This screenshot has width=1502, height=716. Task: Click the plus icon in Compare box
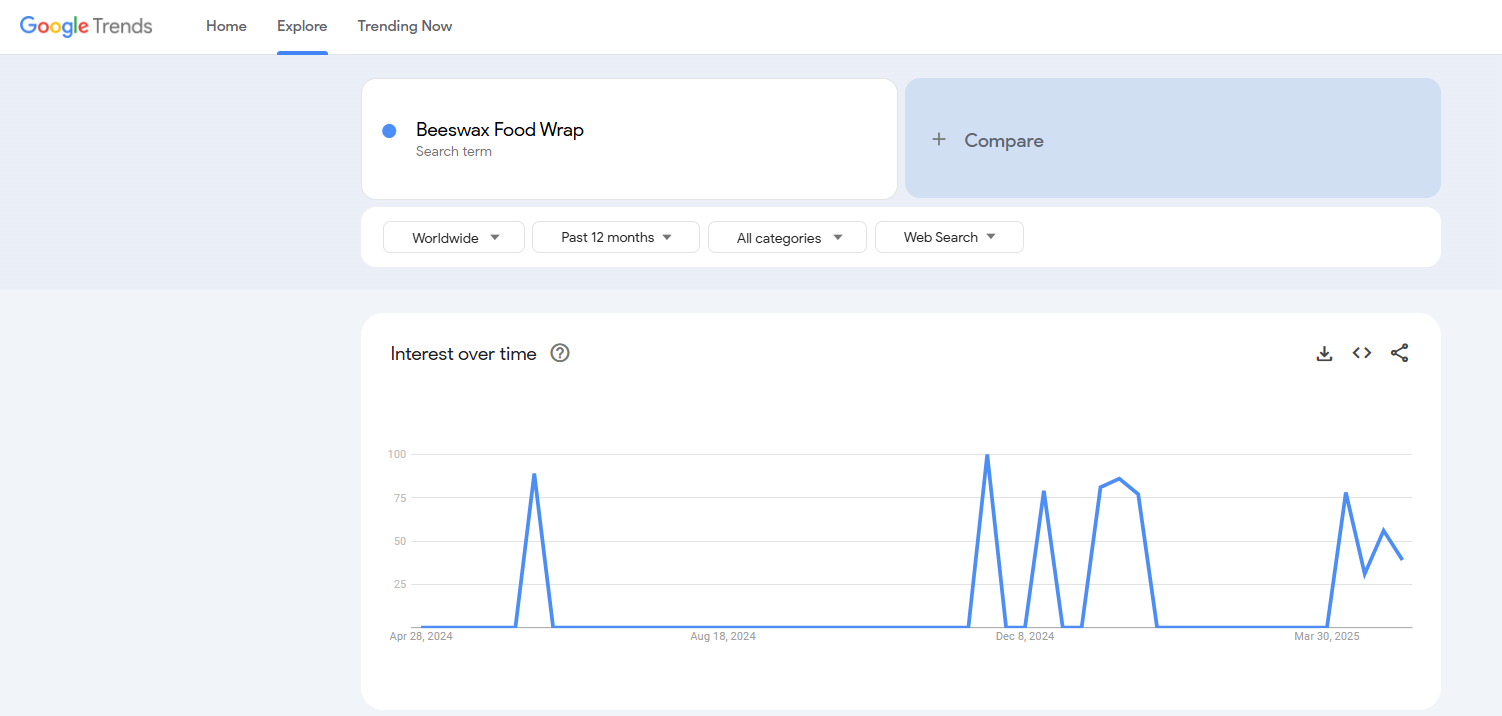coord(938,140)
